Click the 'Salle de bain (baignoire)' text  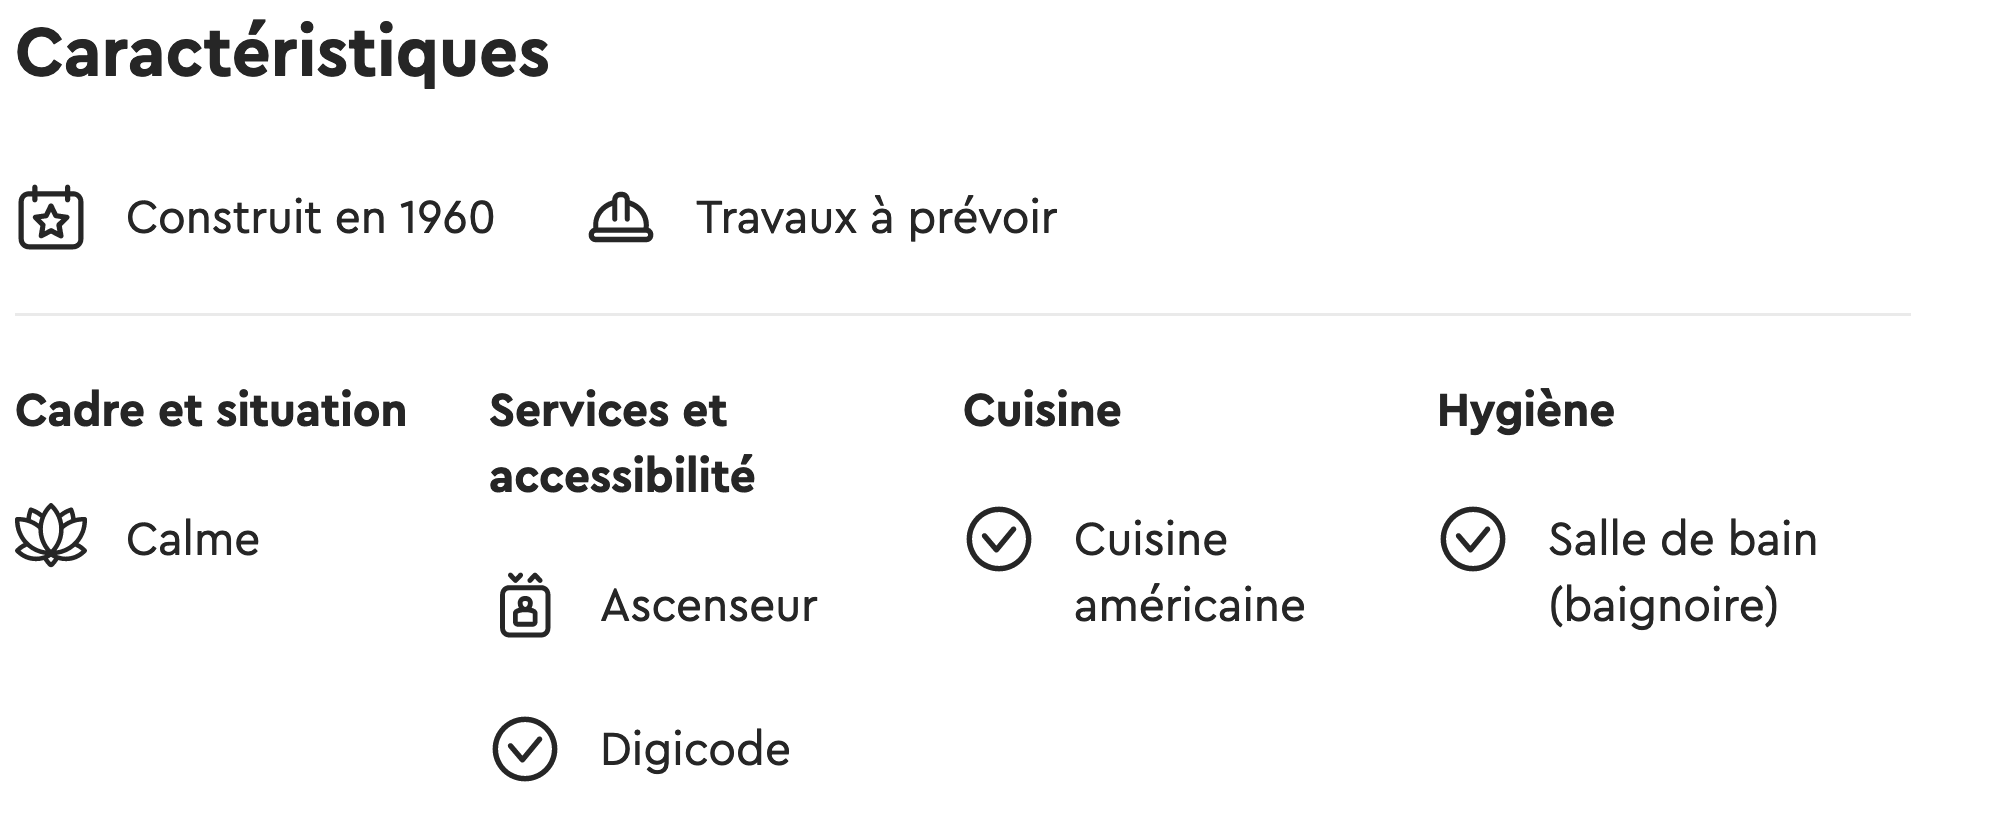1682,572
